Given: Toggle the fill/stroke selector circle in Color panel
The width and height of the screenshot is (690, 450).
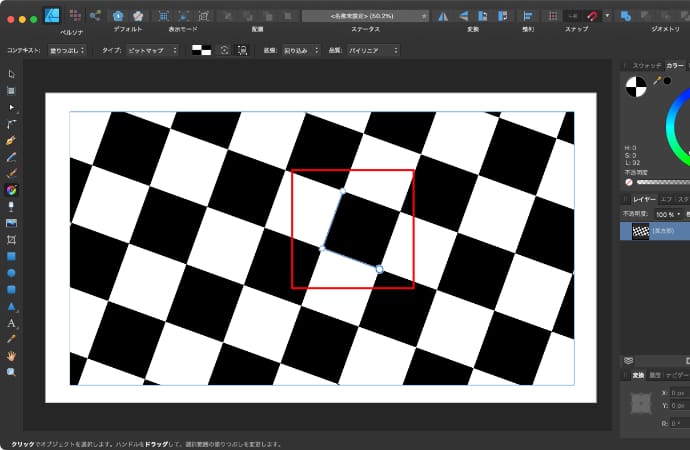Looking at the screenshot, I should point(635,88).
